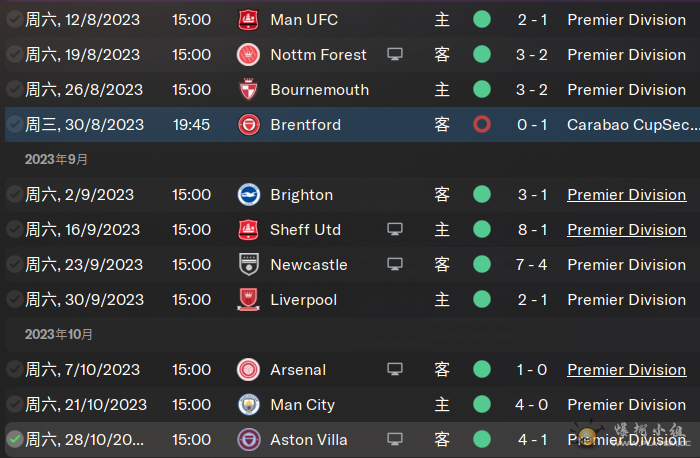The width and height of the screenshot is (700, 458).
Task: Click TV broadcast icon for Newcastle match
Action: [x=395, y=264]
